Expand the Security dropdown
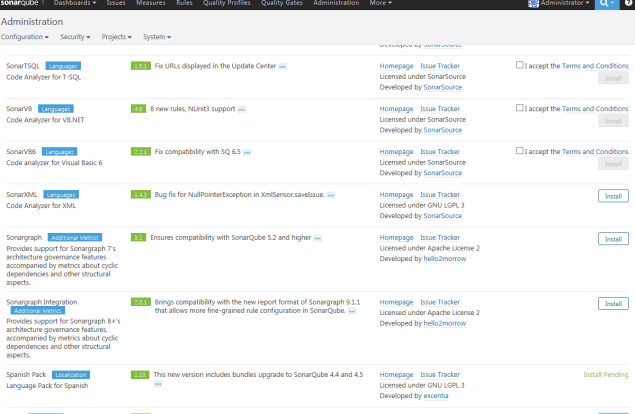This screenshot has height=414, width=635. coord(74,37)
